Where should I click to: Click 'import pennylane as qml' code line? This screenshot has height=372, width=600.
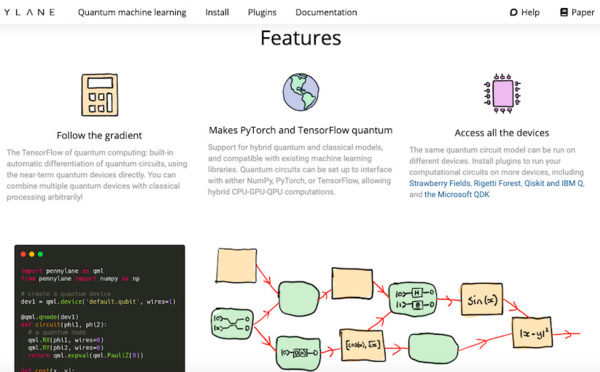(62, 271)
